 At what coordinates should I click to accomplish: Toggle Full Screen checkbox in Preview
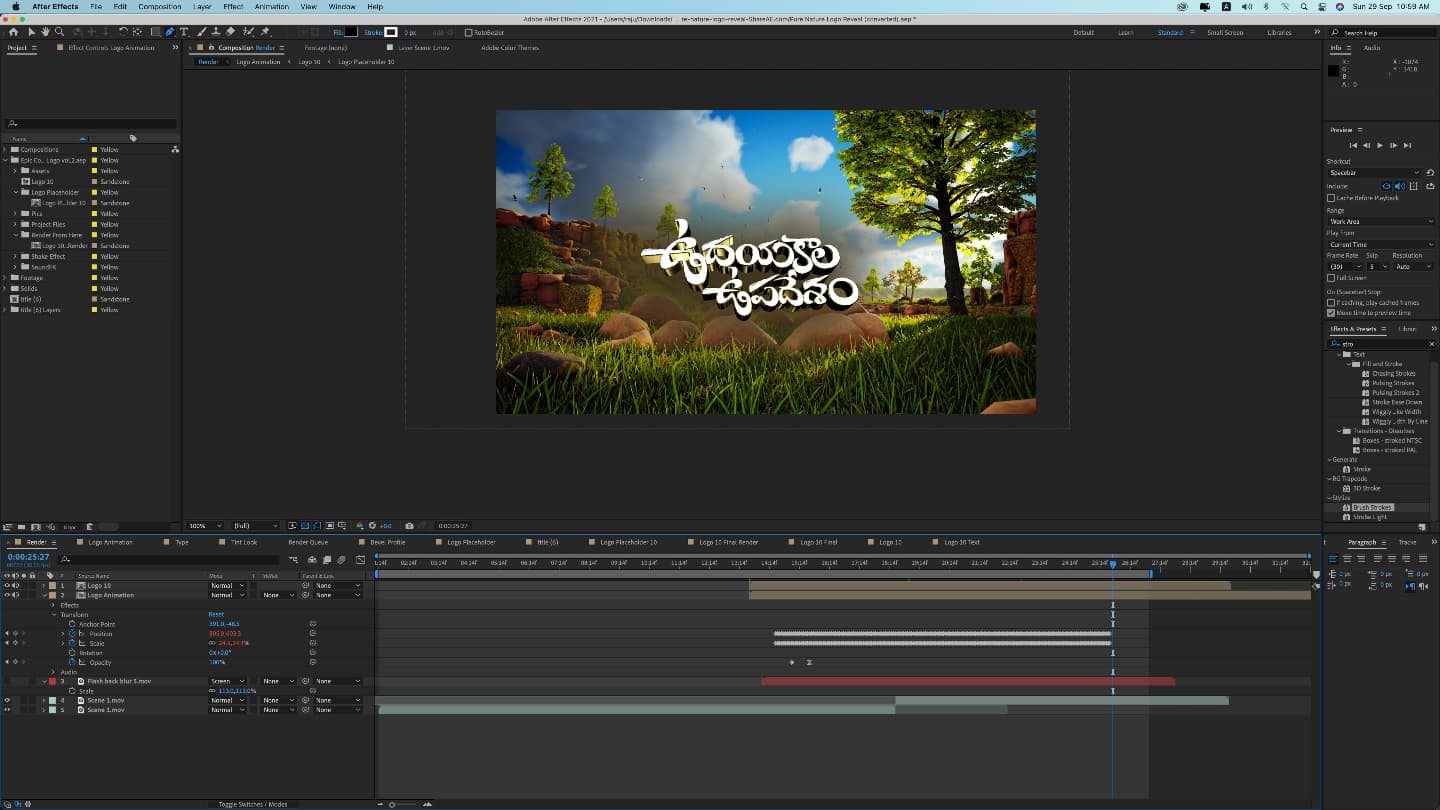[1331, 278]
